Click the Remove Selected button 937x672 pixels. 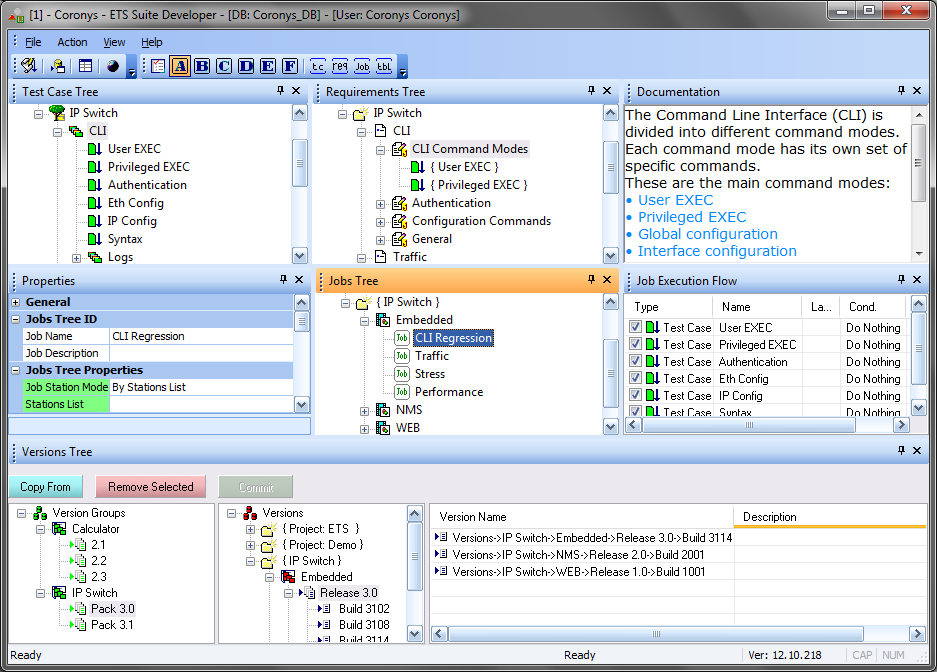click(x=151, y=487)
